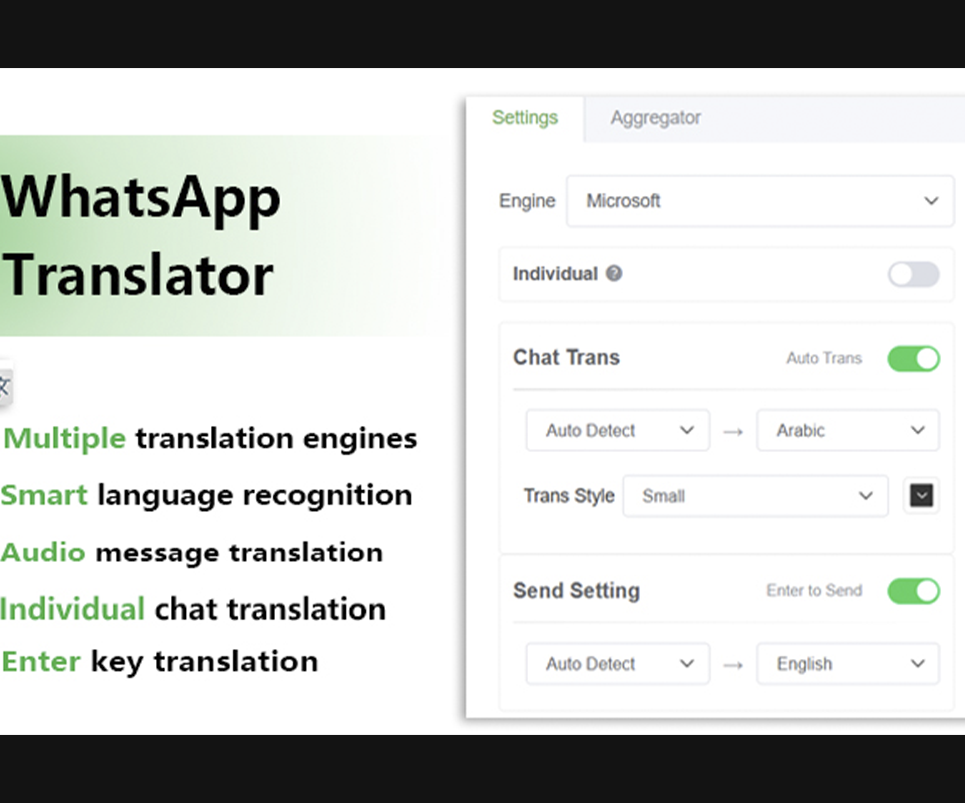Open the Arabic target language dropdown

point(847,430)
